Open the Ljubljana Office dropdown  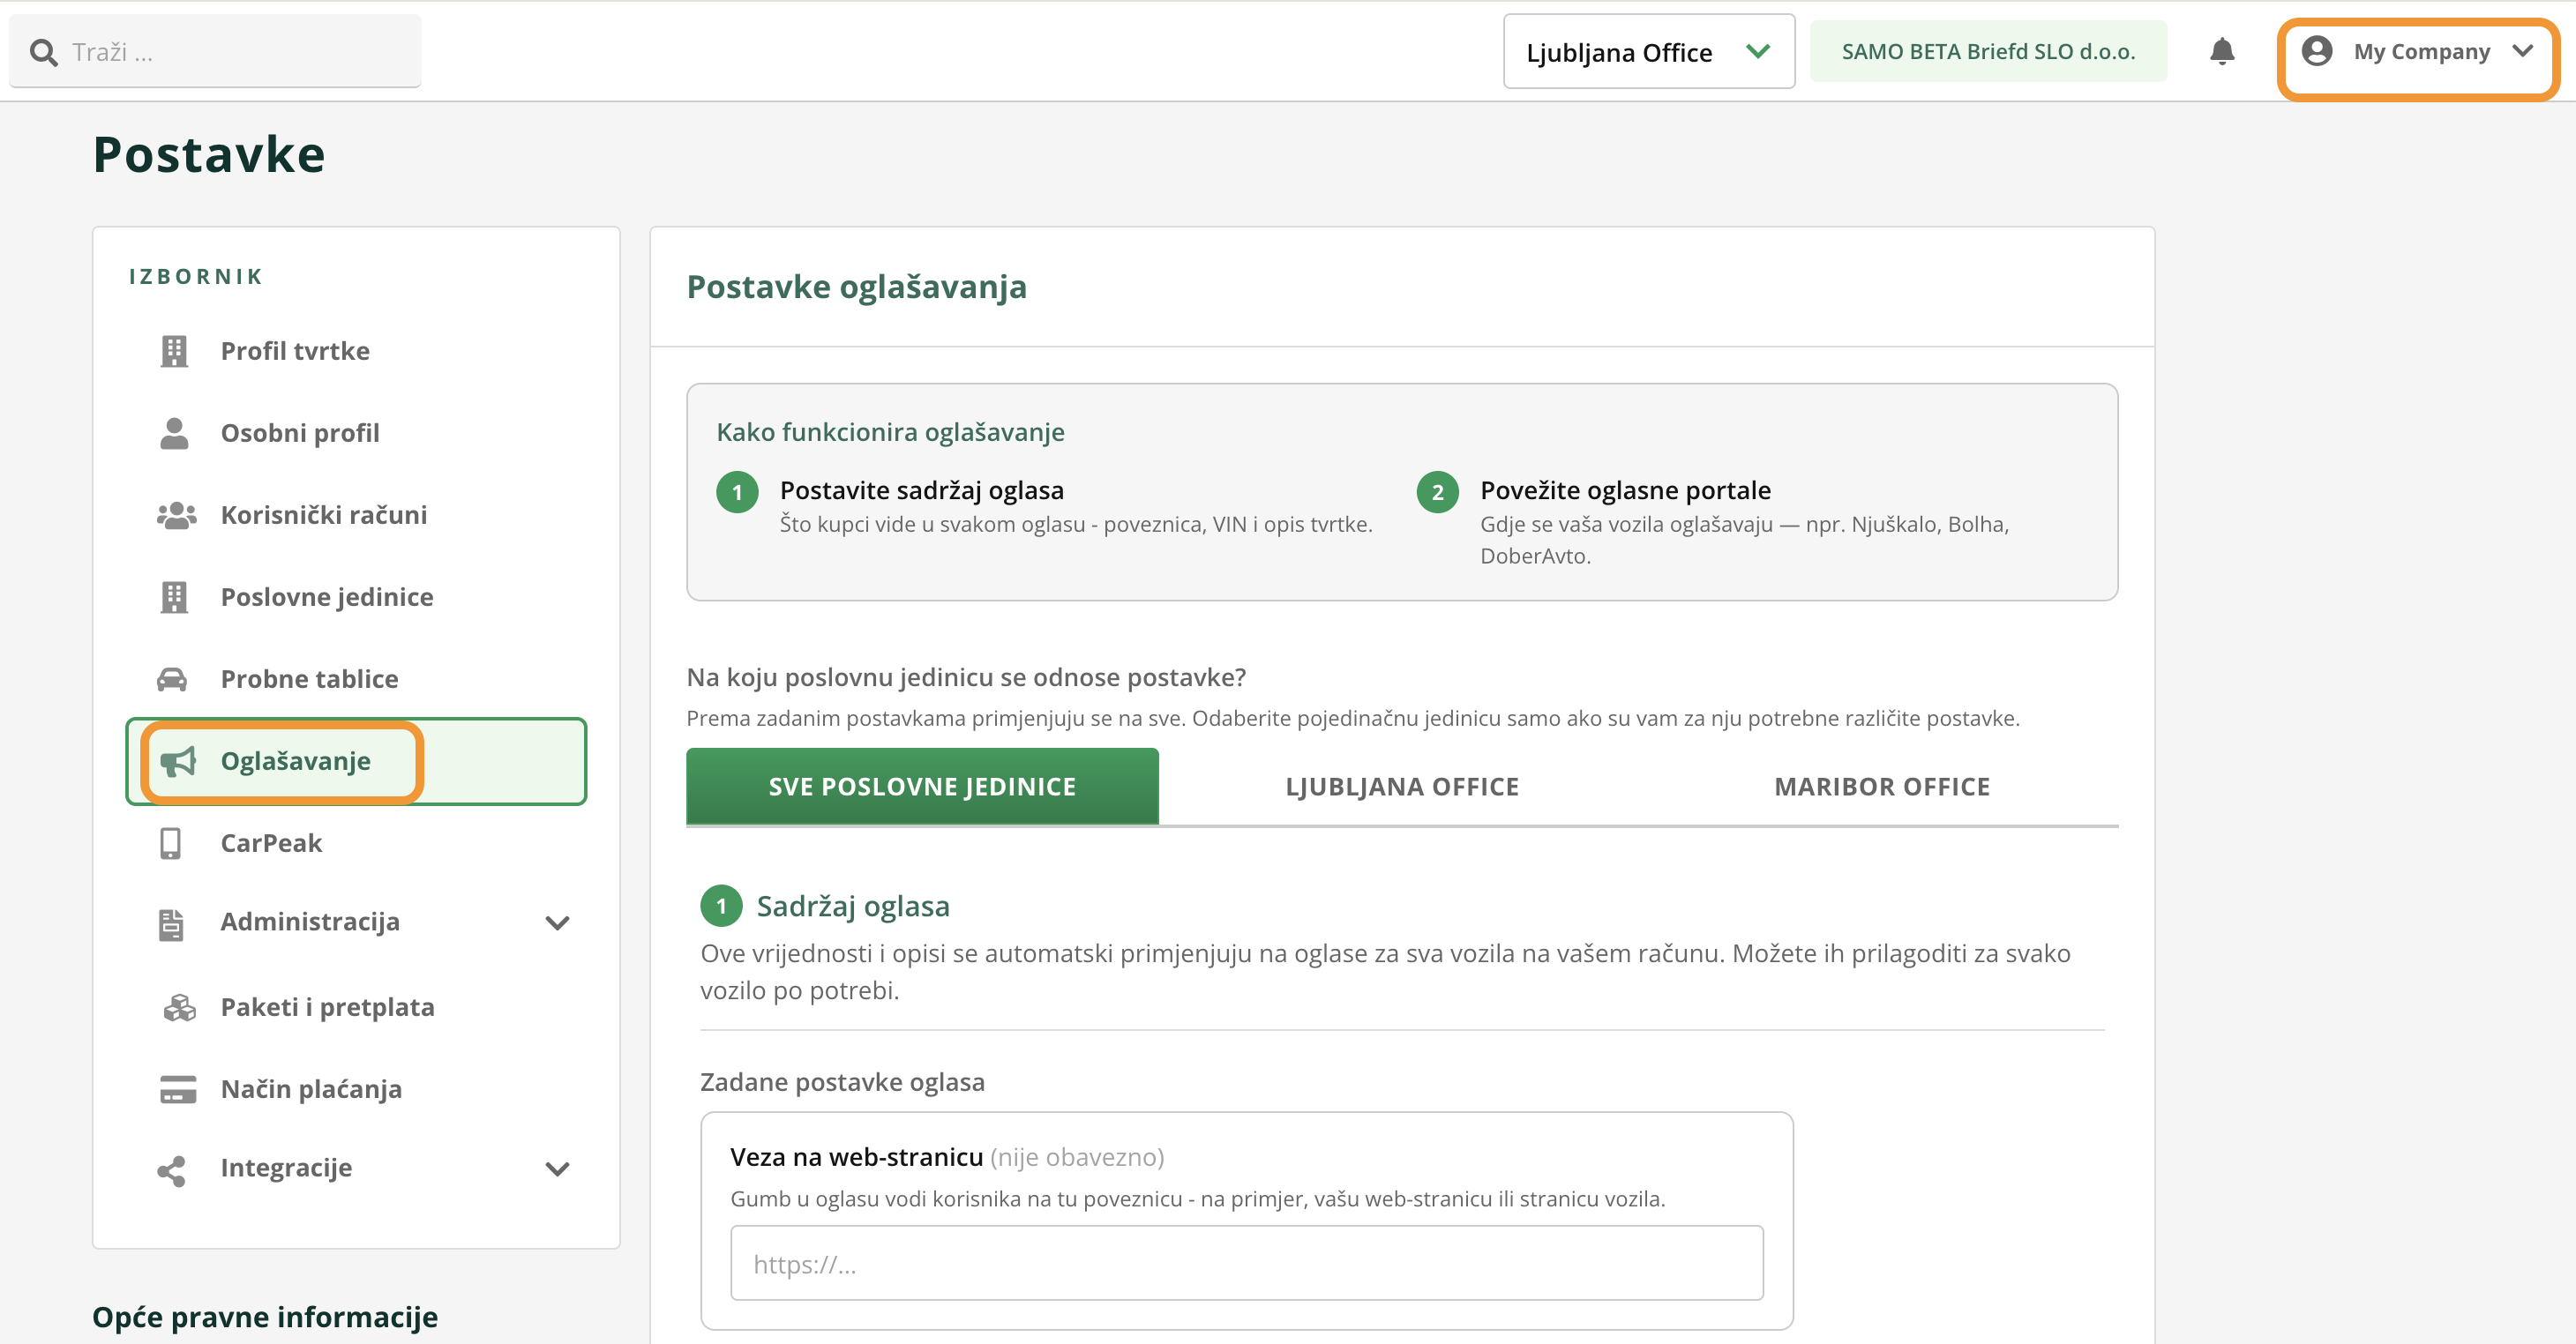point(1648,51)
